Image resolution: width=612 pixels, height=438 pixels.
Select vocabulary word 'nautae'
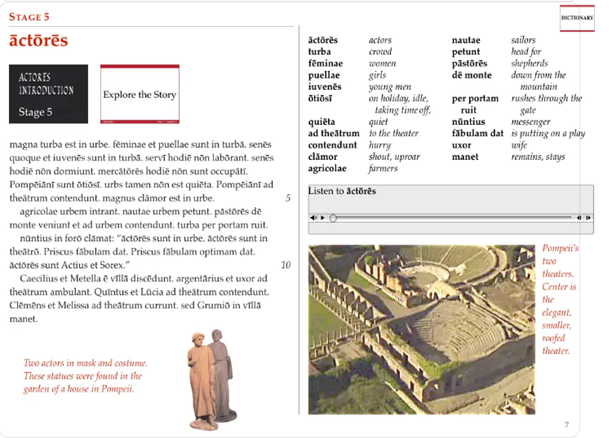coord(466,40)
